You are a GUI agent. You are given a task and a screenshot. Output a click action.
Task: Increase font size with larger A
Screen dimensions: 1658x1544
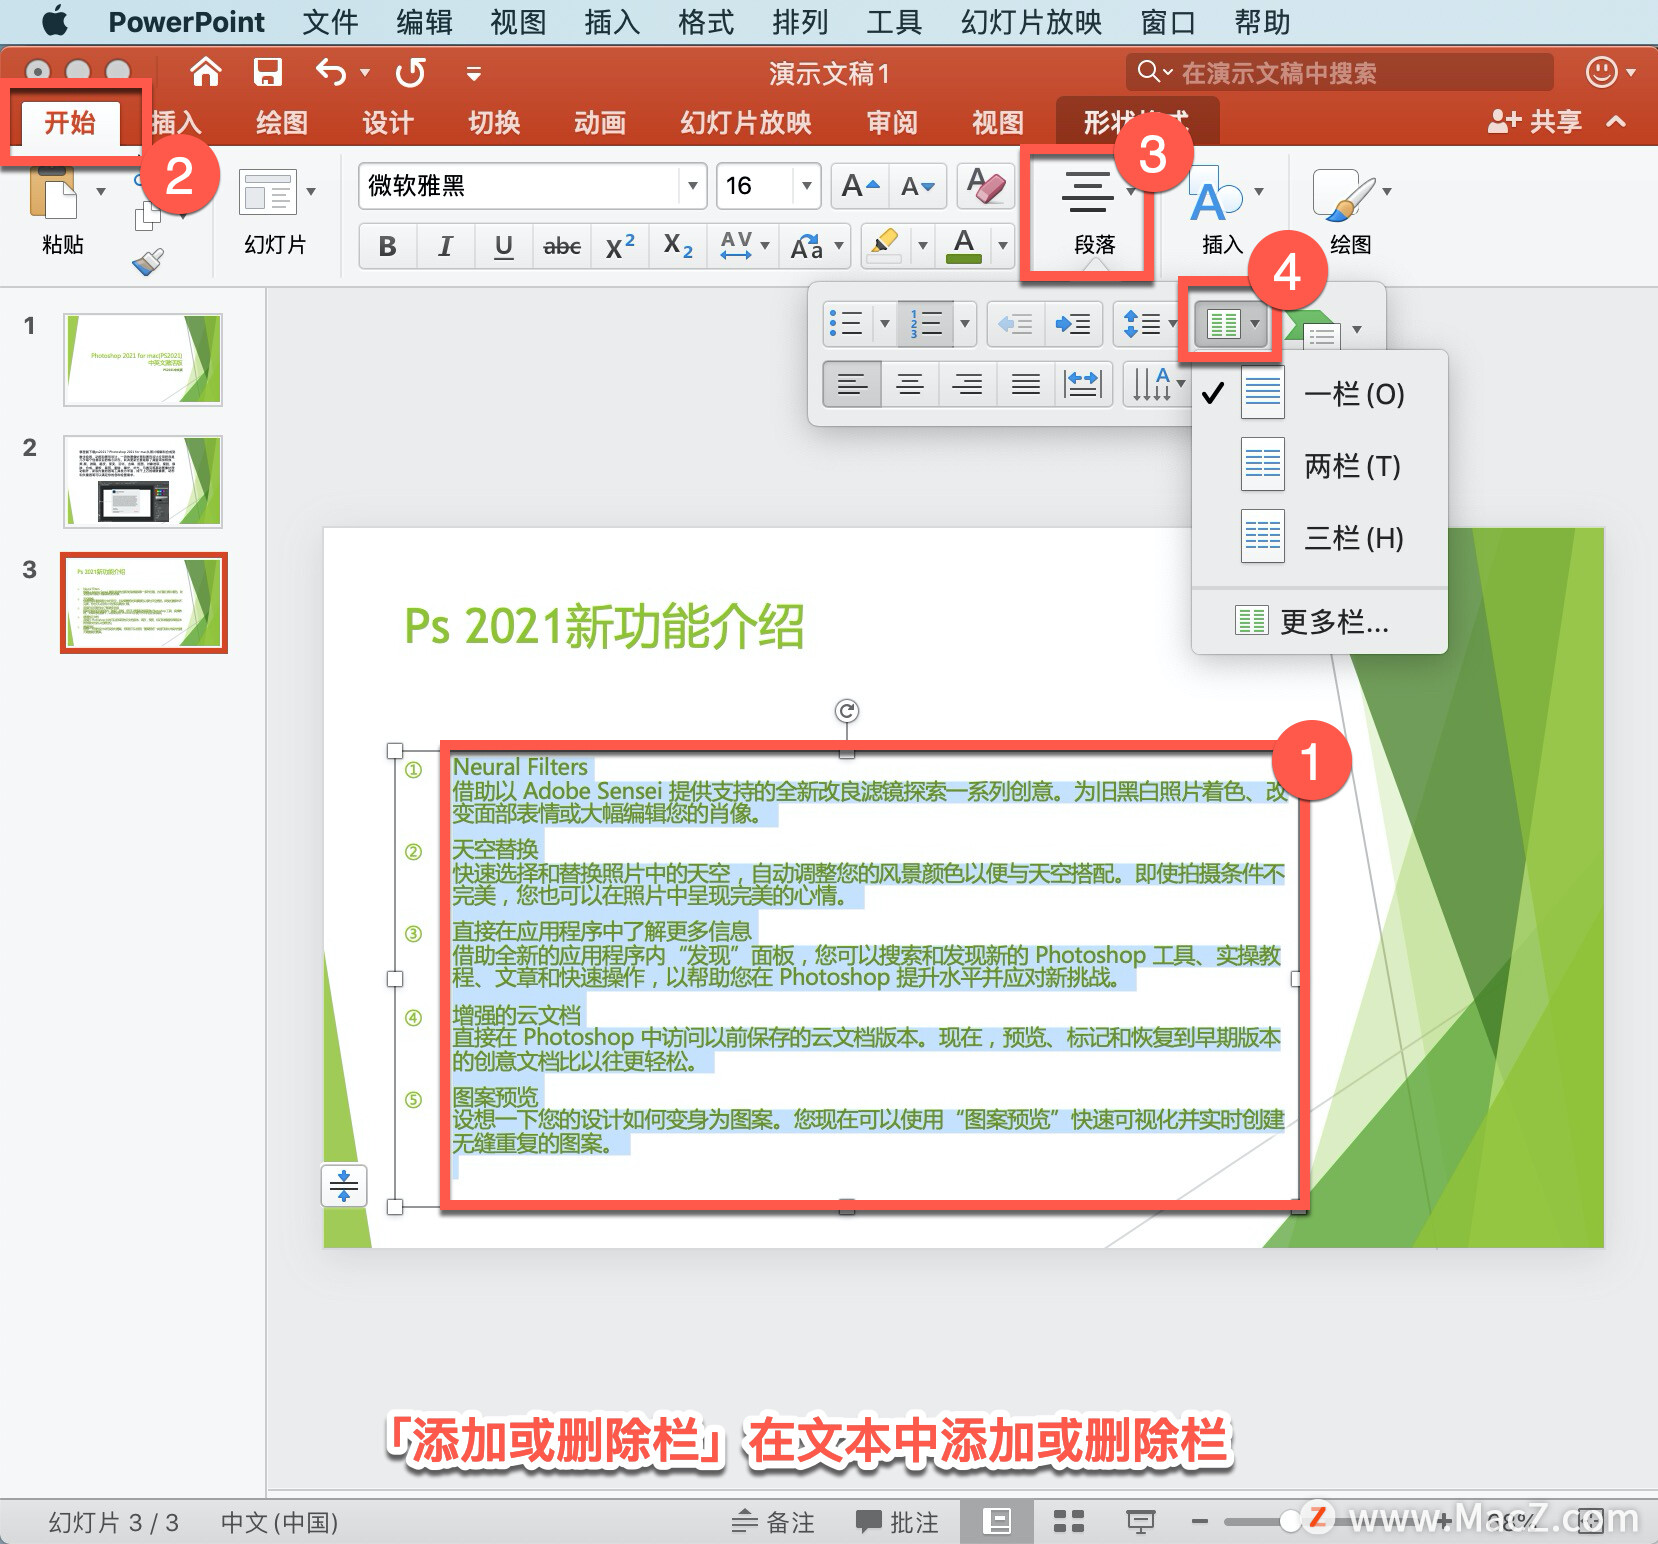860,186
